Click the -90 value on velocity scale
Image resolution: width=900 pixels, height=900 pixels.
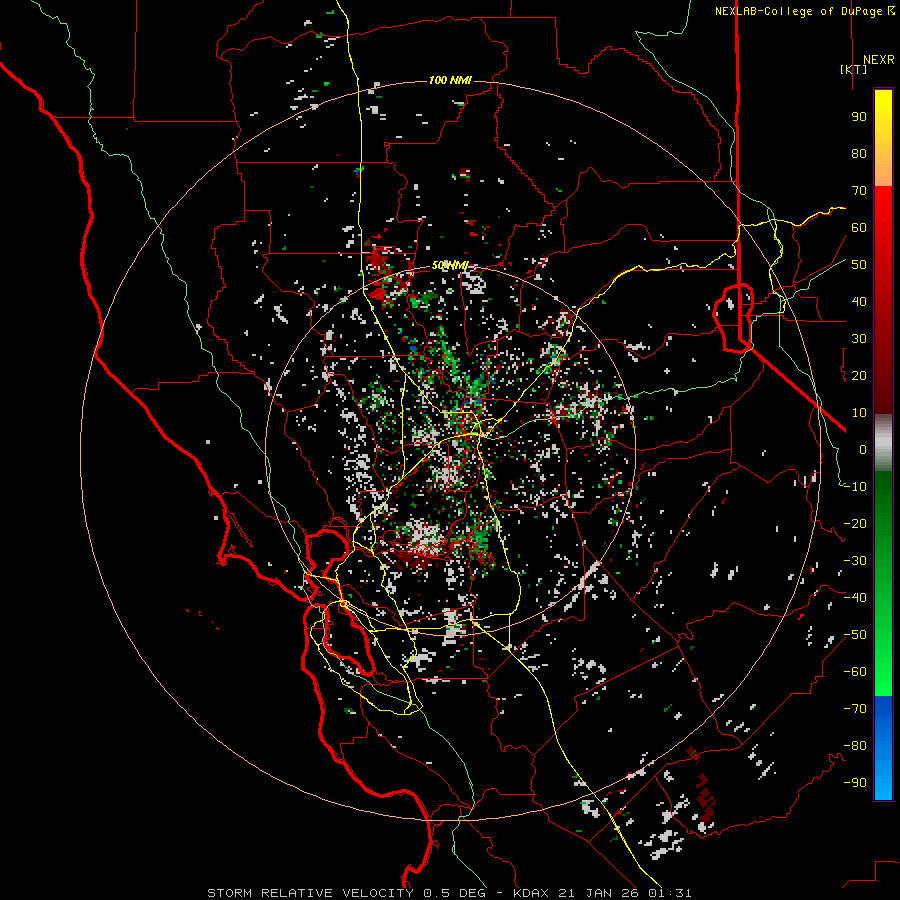(x=855, y=783)
